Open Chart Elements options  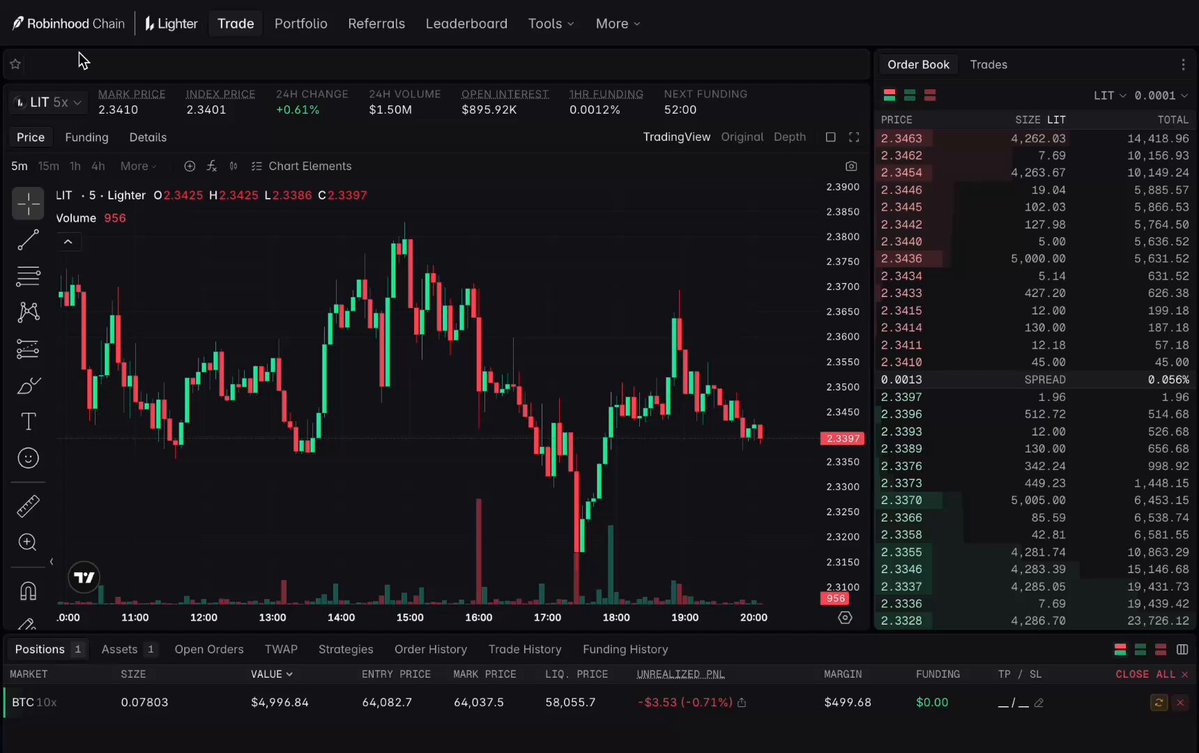click(301, 166)
